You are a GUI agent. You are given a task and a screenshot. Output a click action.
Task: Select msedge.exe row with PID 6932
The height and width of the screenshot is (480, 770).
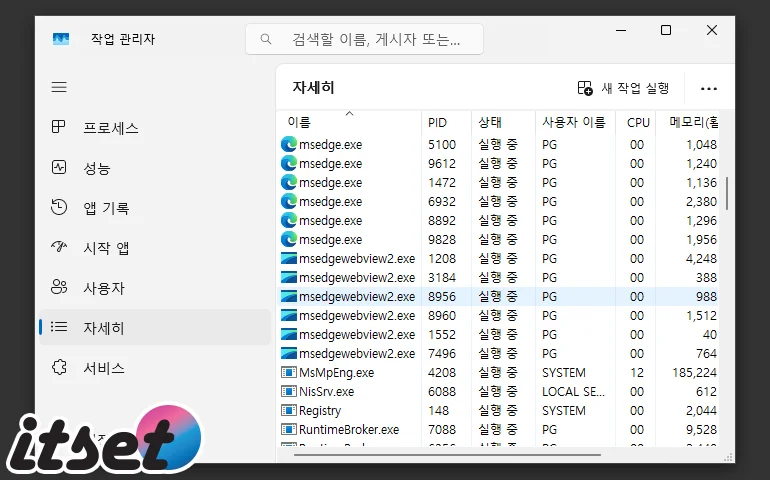[498, 201]
